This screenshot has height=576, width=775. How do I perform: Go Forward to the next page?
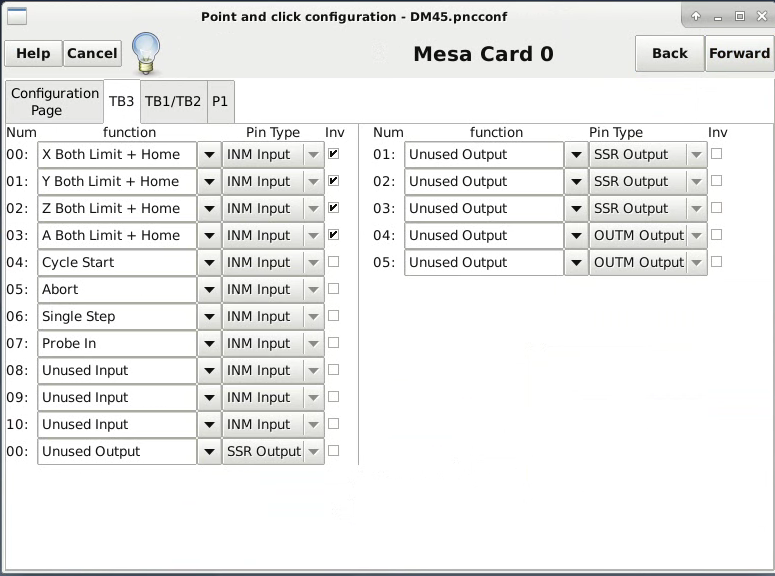[739, 53]
